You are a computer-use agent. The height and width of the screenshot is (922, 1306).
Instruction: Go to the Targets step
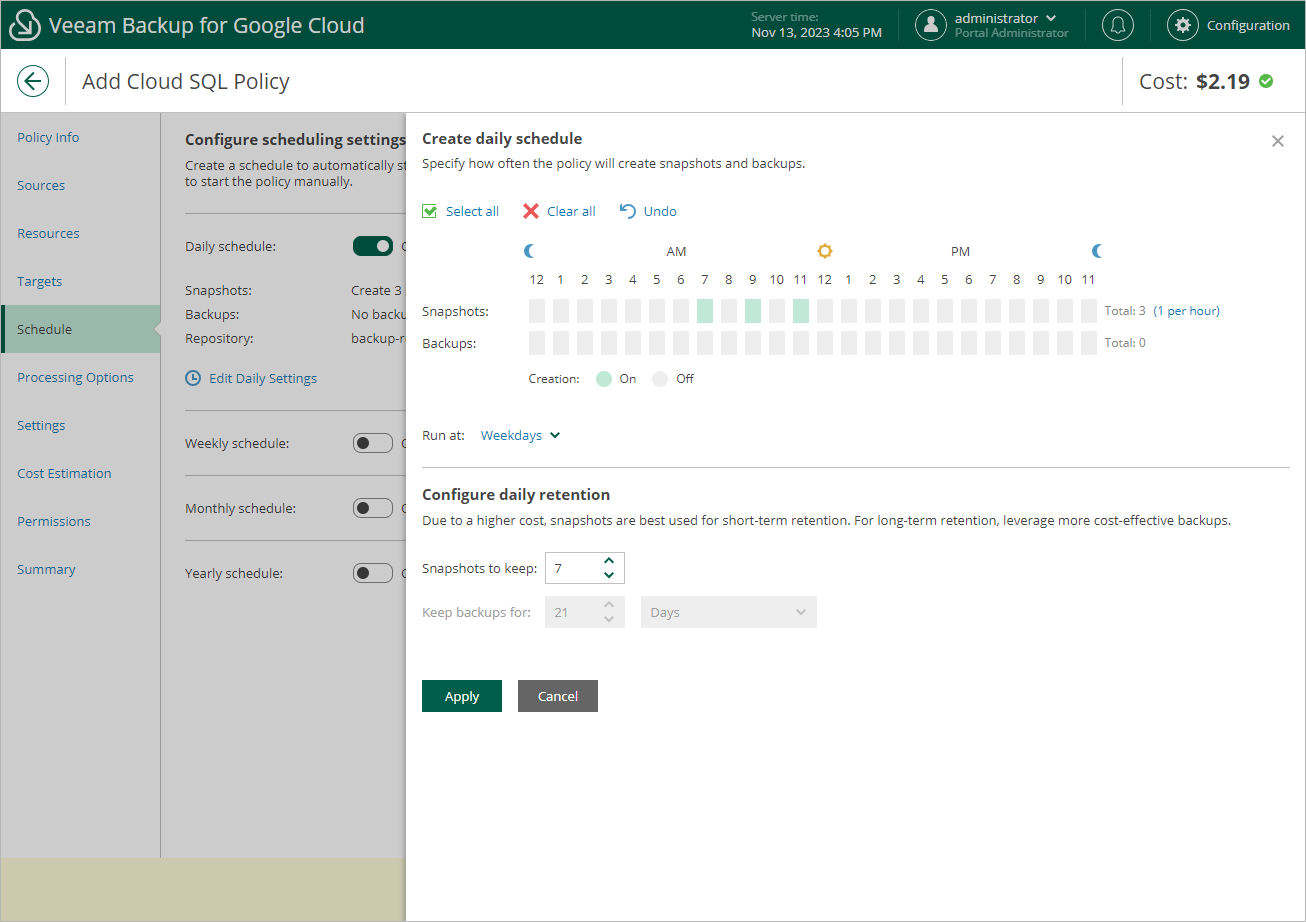pos(80,281)
